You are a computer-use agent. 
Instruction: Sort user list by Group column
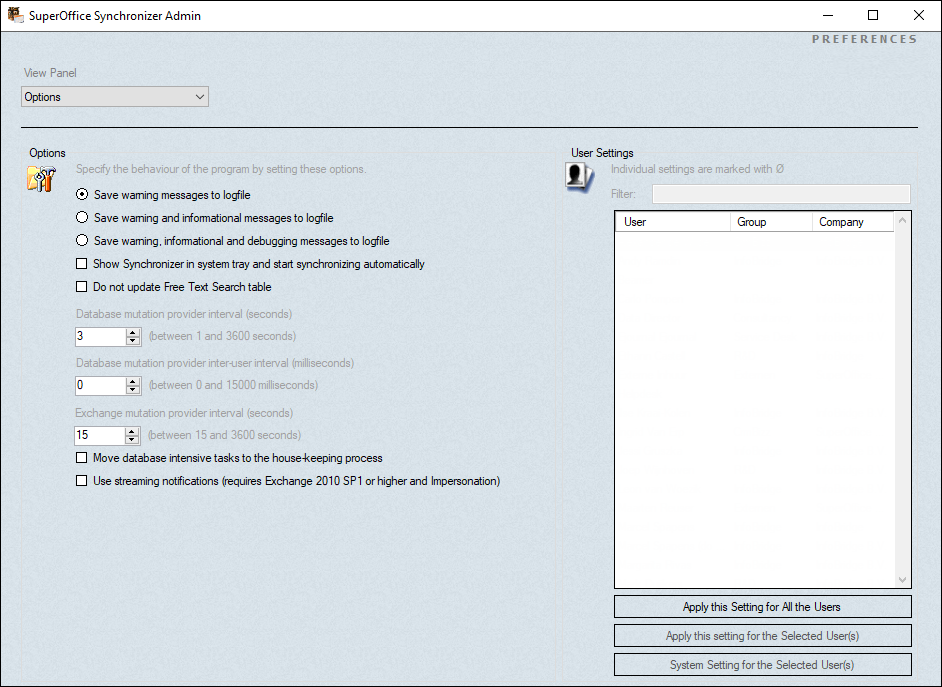coord(771,222)
